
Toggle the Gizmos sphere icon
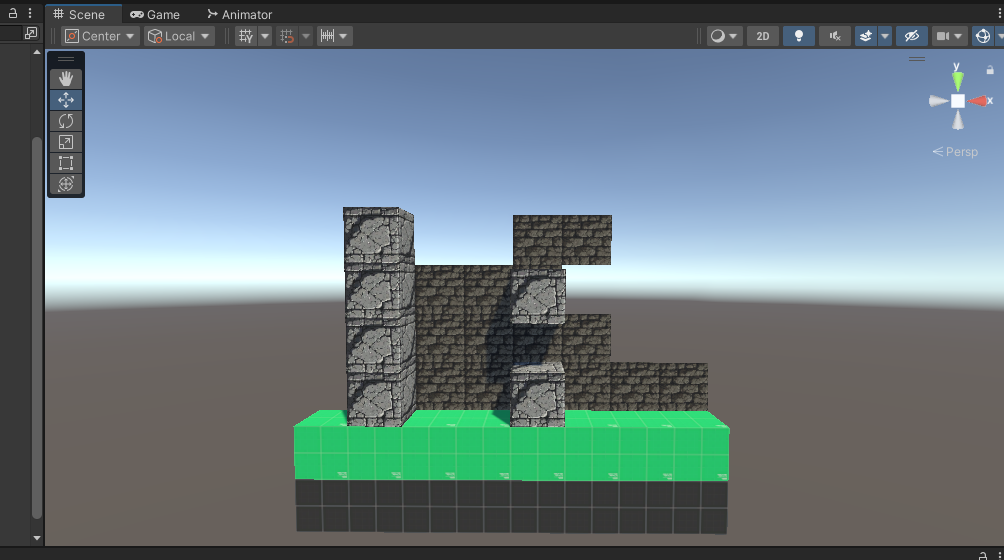click(x=982, y=36)
